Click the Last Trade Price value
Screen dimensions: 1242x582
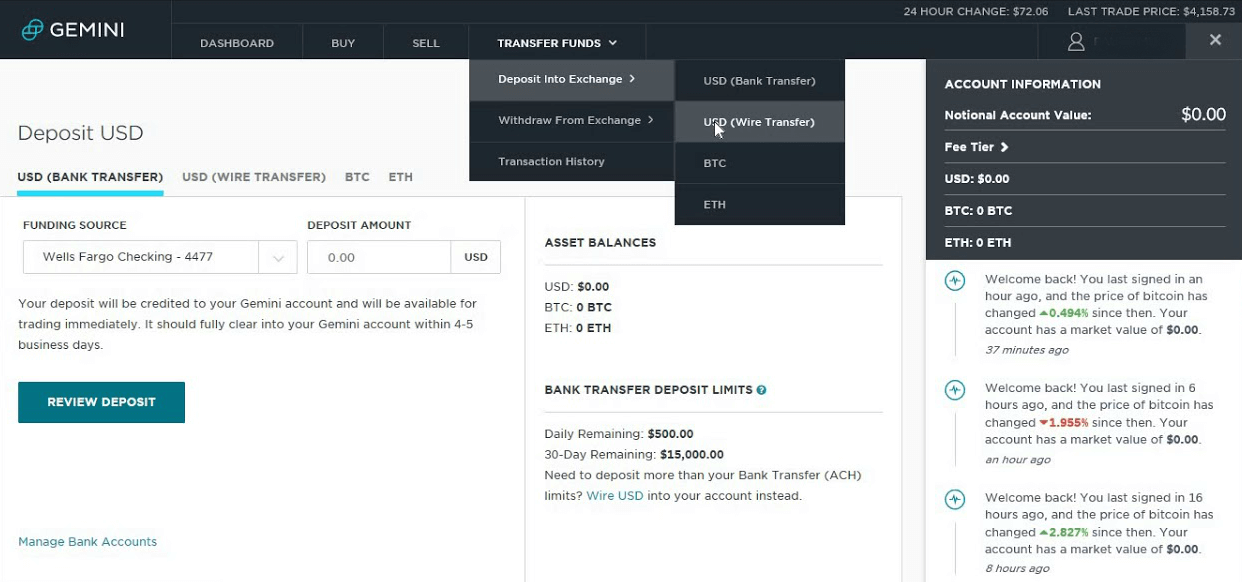click(1209, 12)
